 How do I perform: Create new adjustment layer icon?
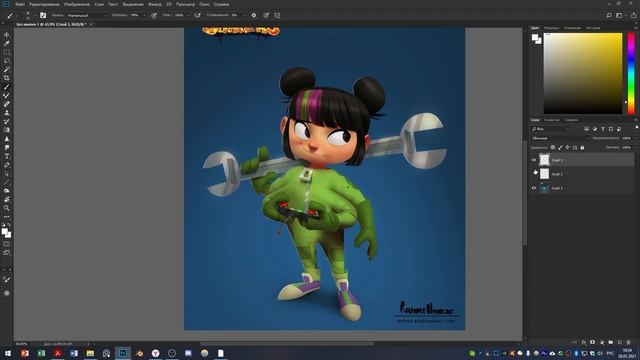[602, 342]
